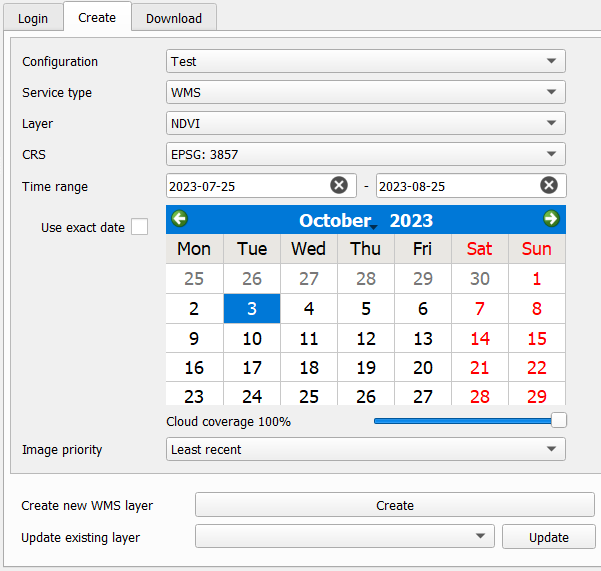Expand the Service type dropdown

pos(365,92)
